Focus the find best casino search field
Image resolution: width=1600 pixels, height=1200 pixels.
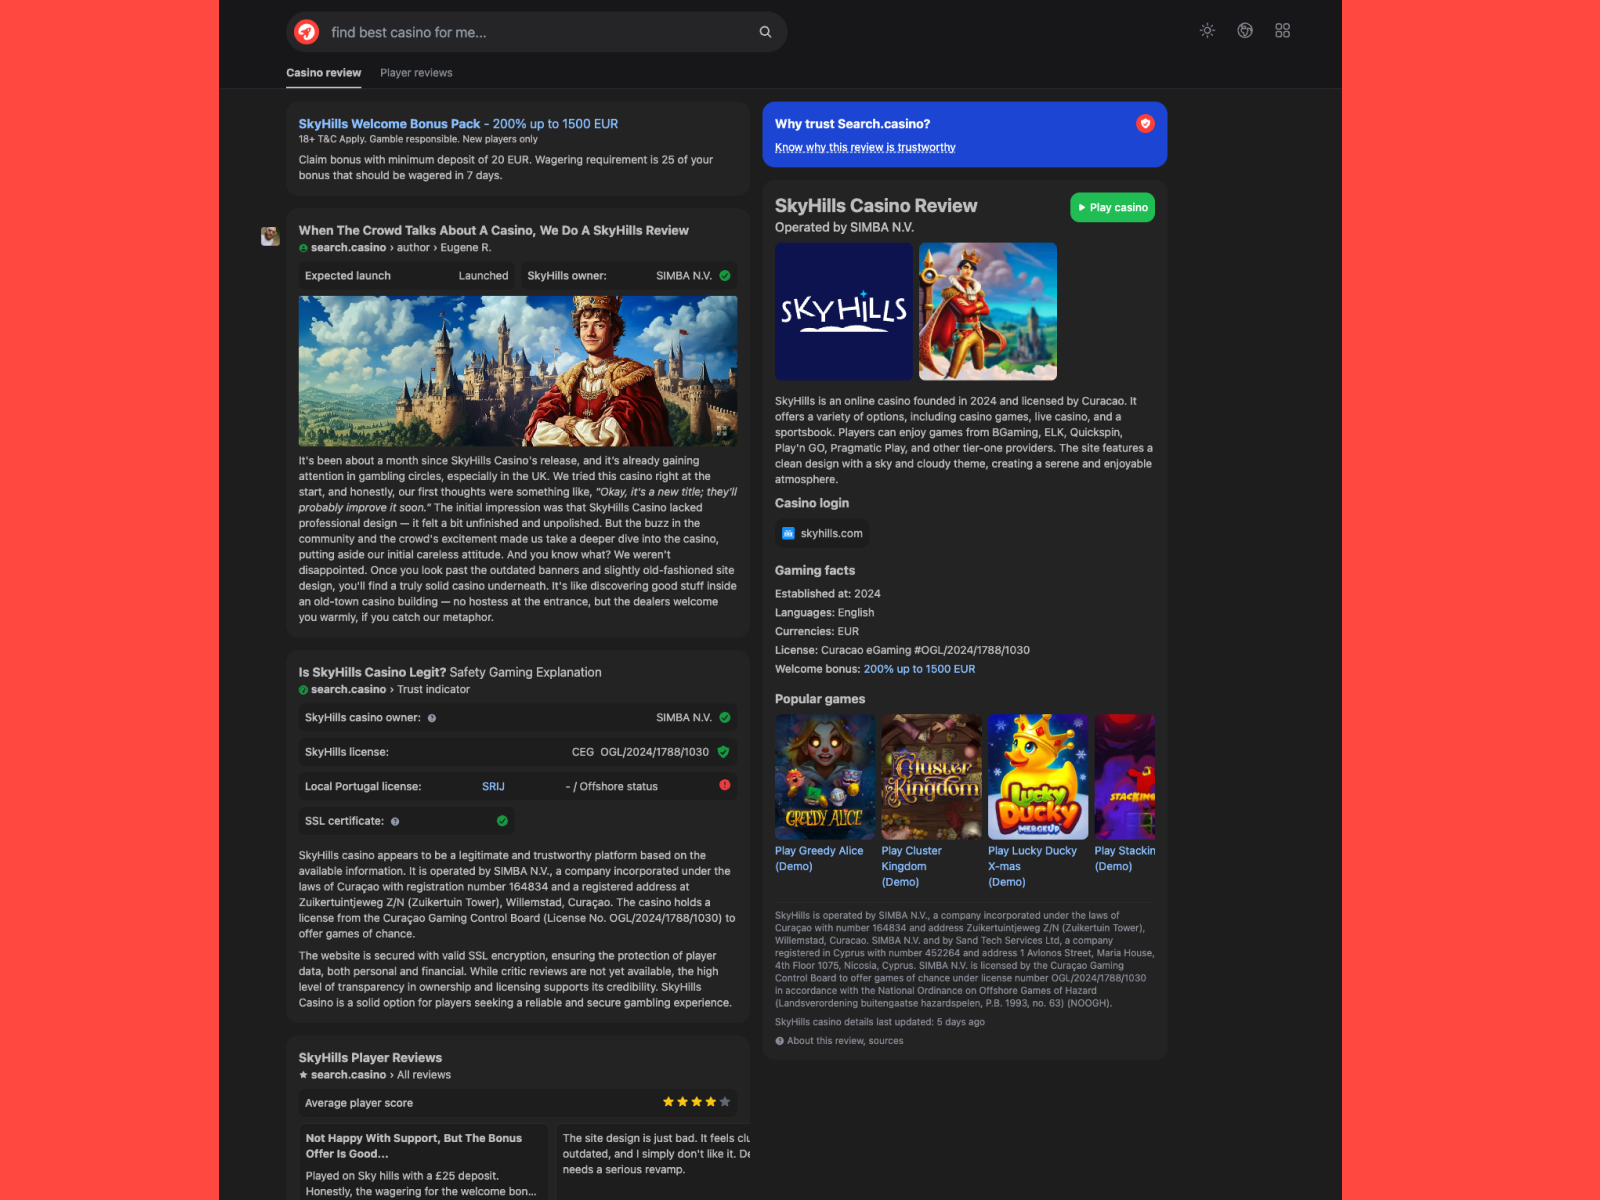(x=537, y=32)
